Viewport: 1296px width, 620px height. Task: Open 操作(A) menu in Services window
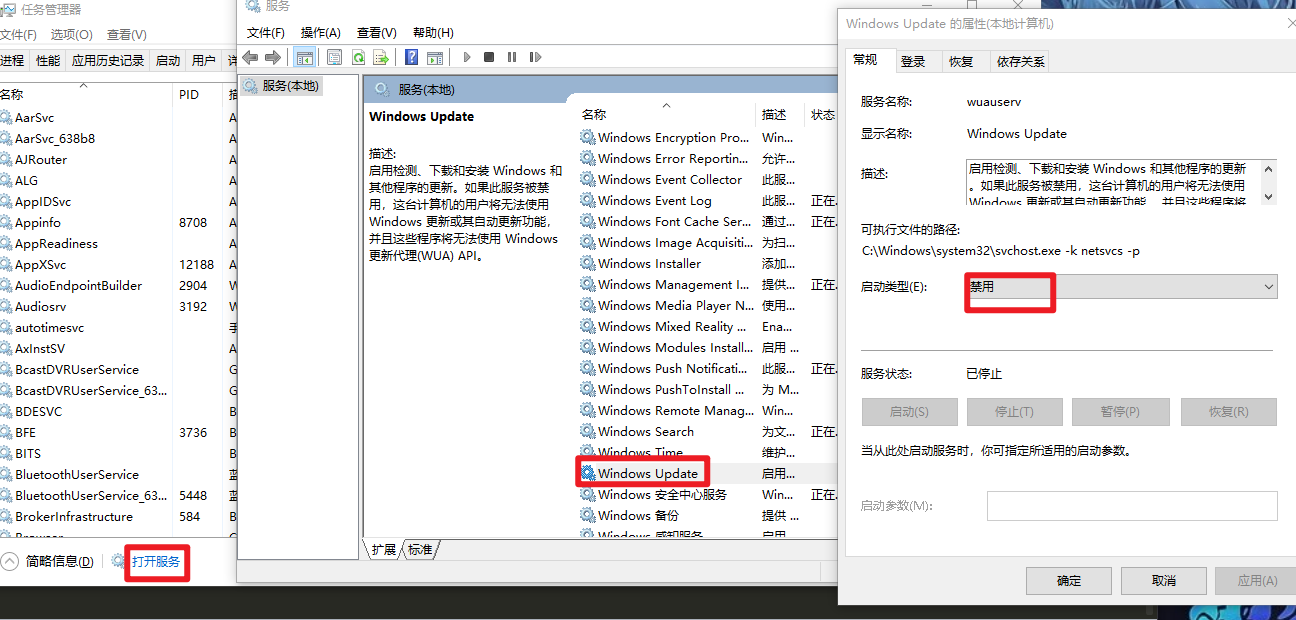point(321,33)
